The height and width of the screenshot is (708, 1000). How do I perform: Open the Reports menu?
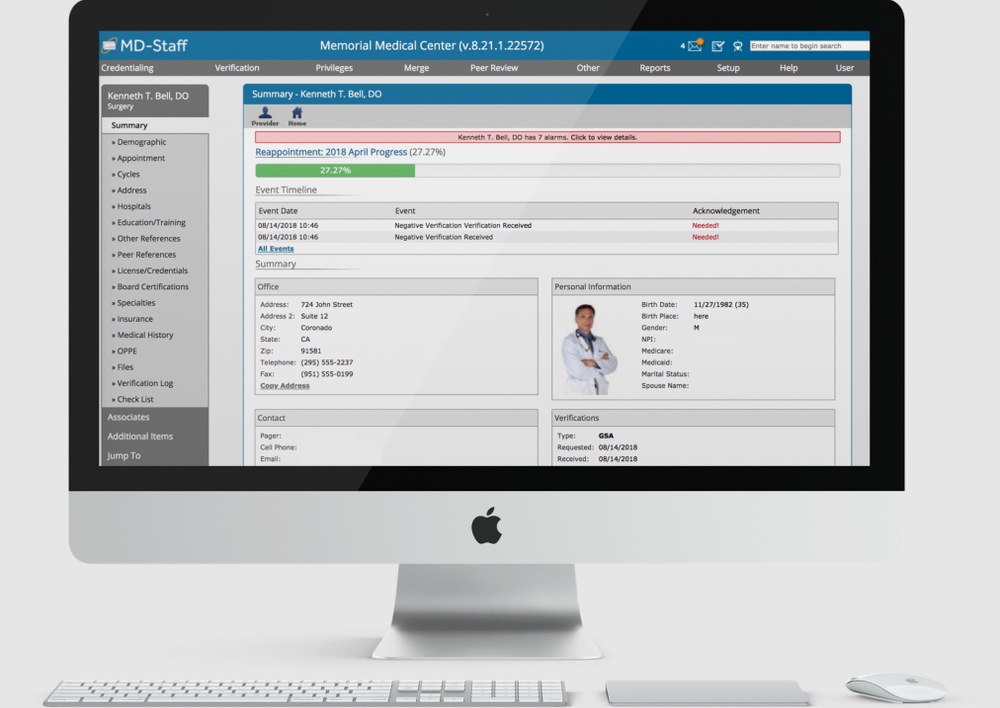[x=654, y=68]
